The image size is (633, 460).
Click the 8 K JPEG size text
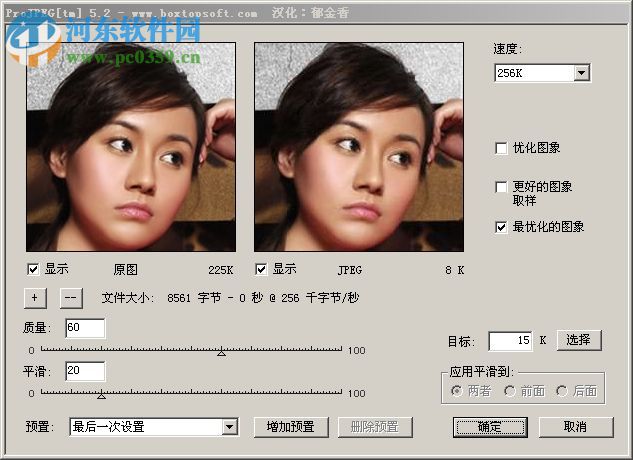pos(455,270)
